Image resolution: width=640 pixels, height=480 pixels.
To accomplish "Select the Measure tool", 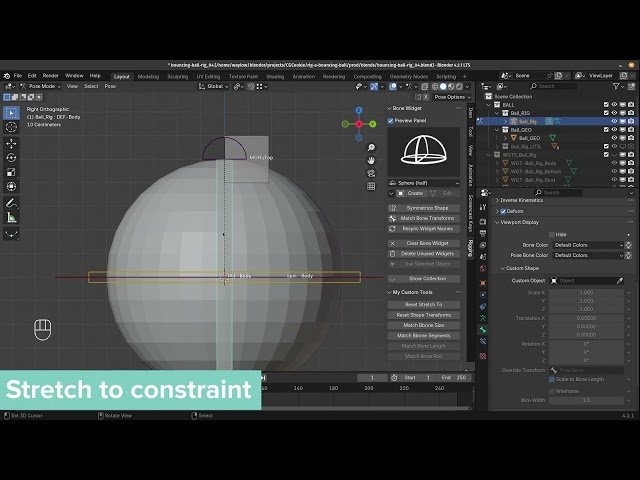I will coord(11,217).
